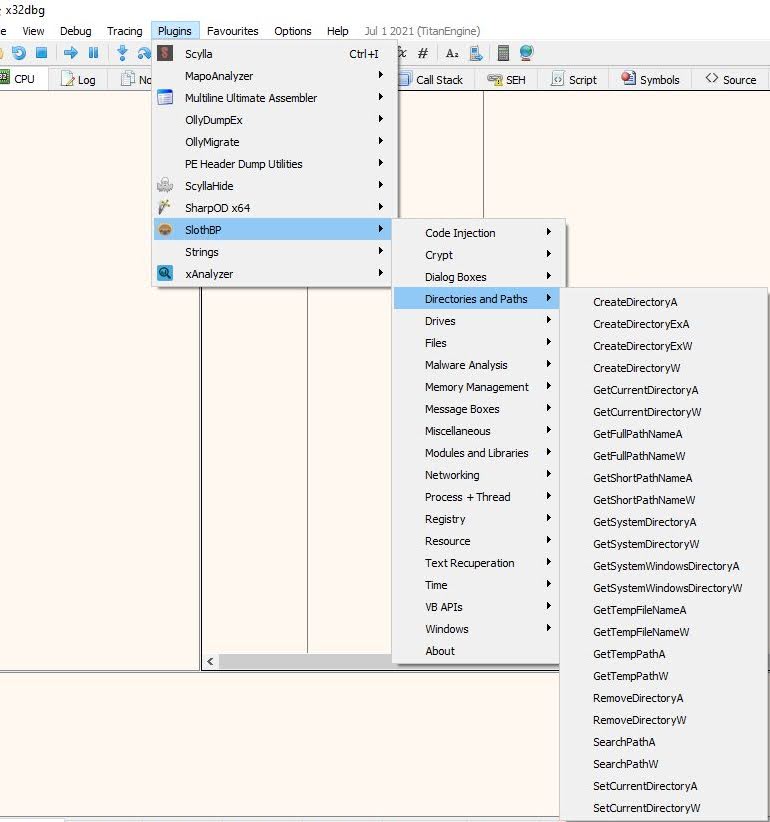
Task: Open the Favourites menu
Action: (x=233, y=31)
